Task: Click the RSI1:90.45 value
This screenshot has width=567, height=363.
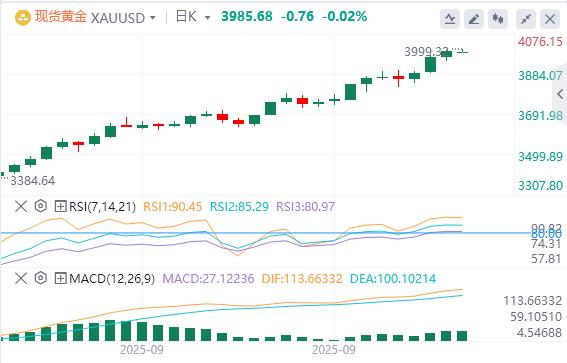Action: [x=173, y=207]
